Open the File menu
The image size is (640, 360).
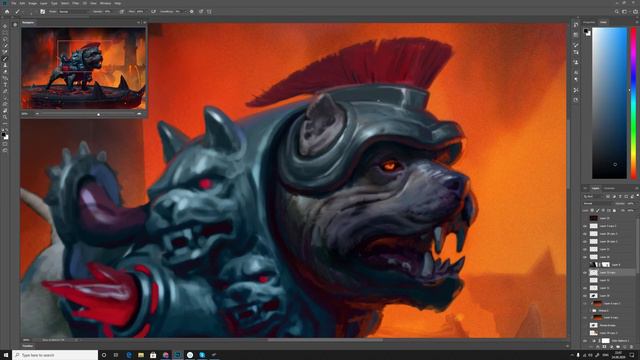click(13, 3)
